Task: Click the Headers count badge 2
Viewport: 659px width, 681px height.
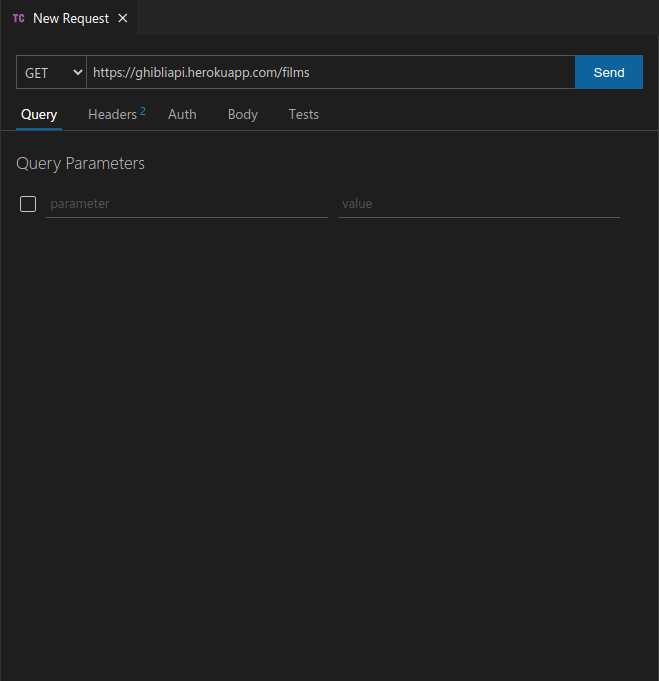Action: [143, 111]
